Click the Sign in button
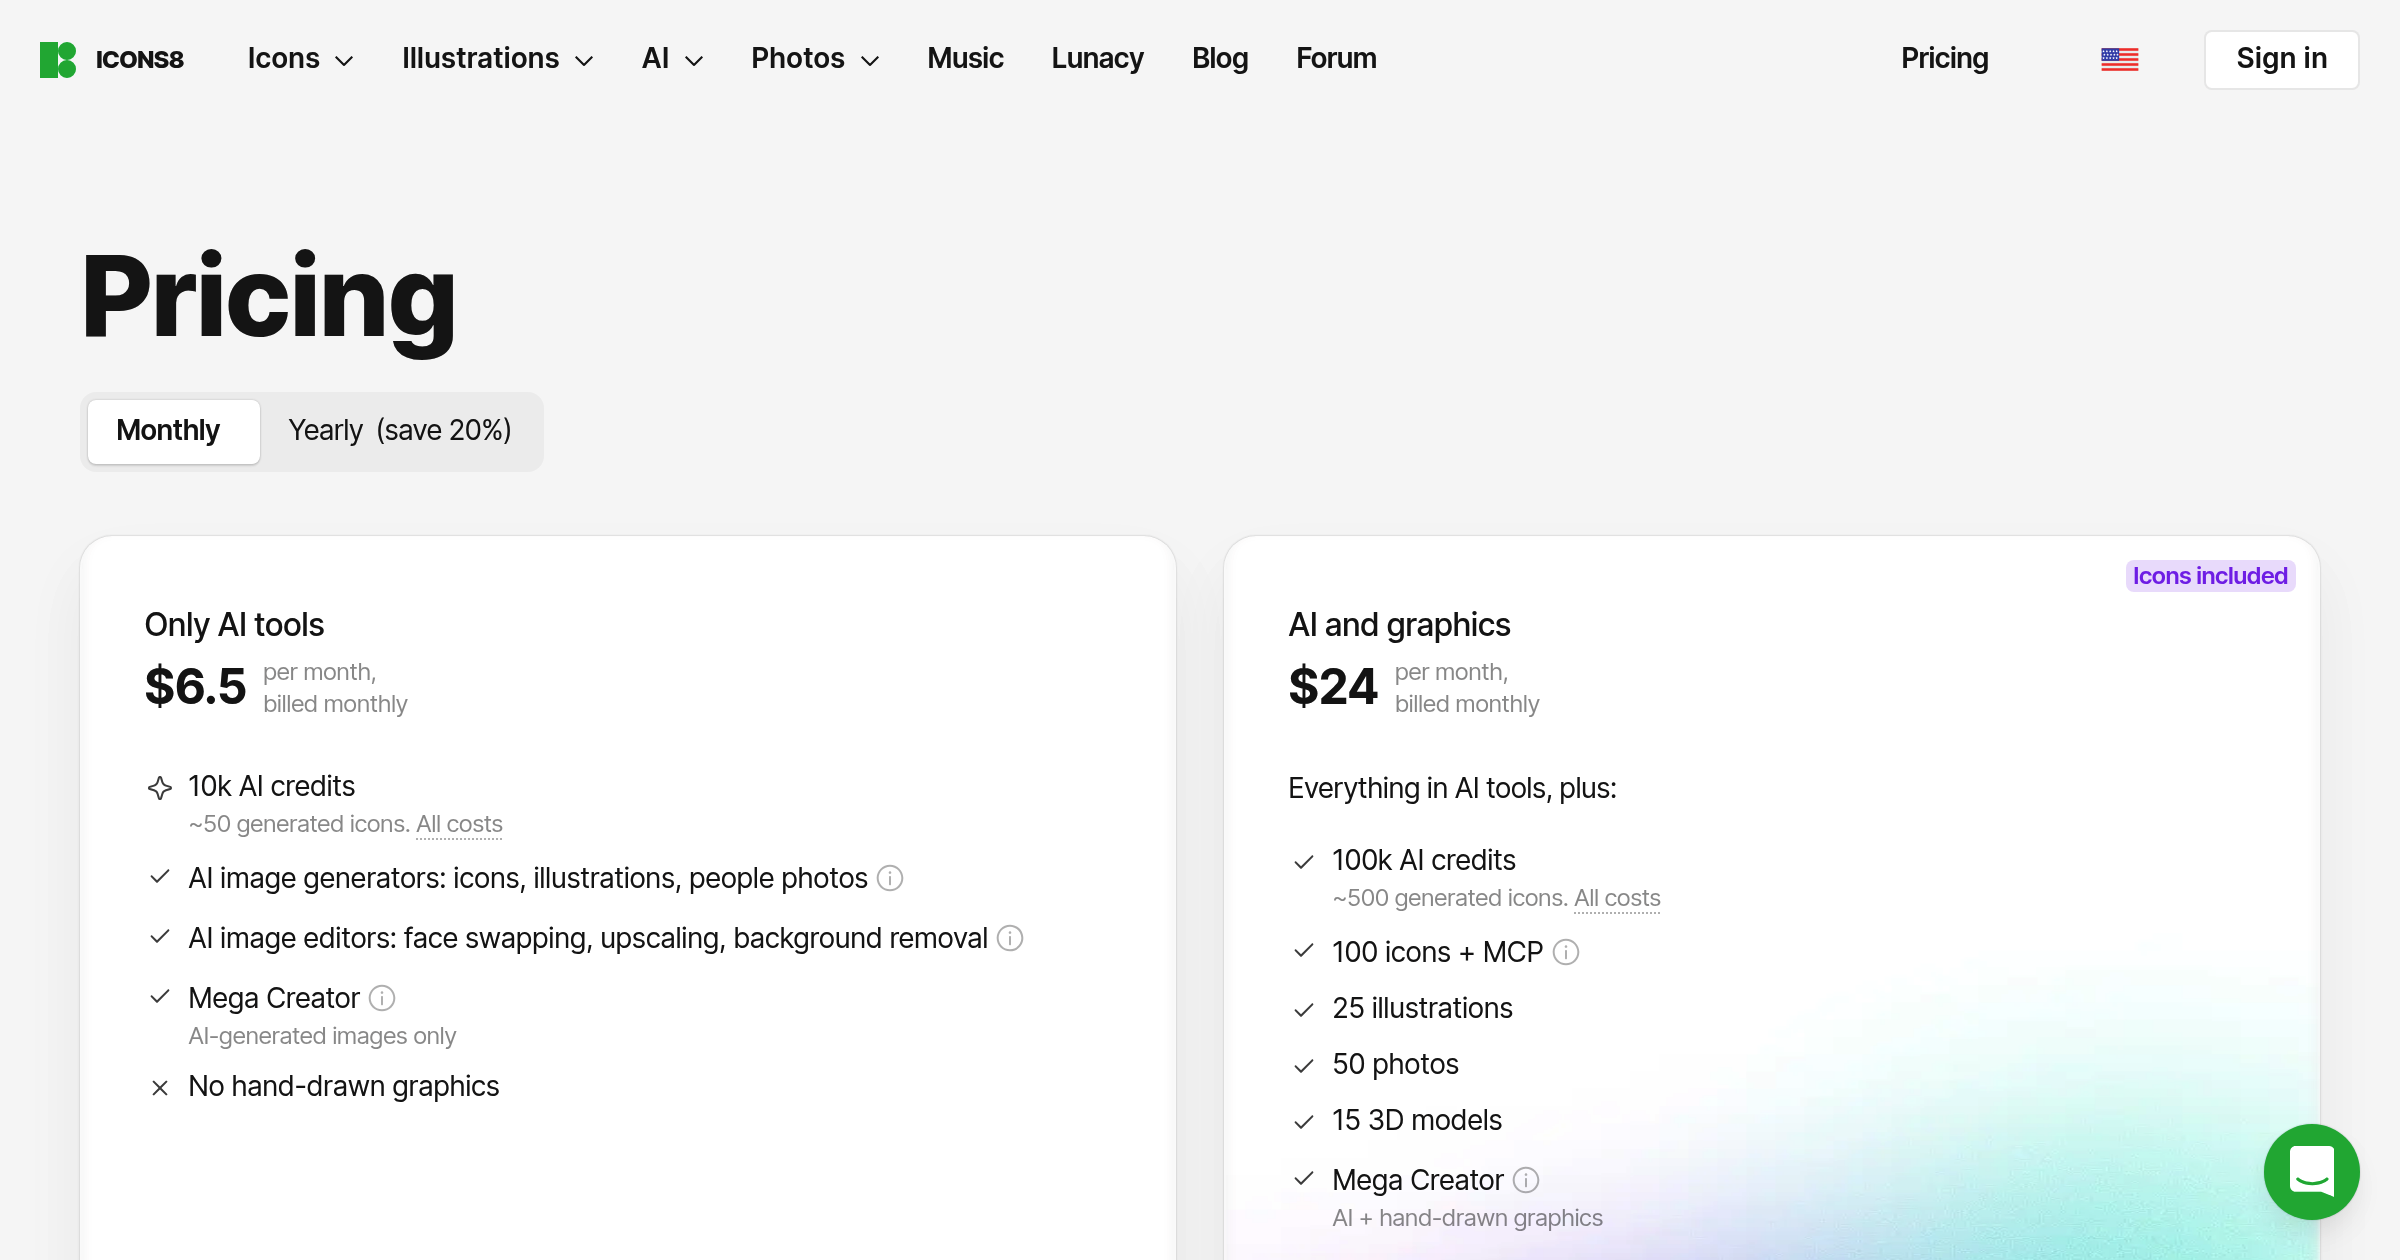2400x1260 pixels. [x=2281, y=60]
